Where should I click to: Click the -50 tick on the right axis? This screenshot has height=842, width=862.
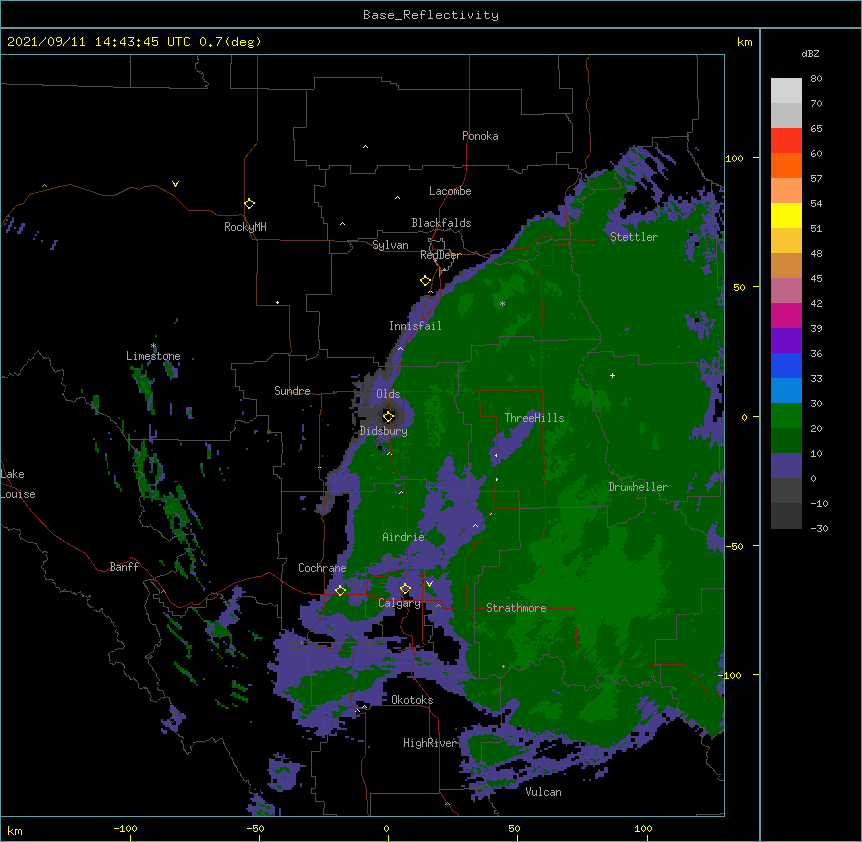coord(734,546)
